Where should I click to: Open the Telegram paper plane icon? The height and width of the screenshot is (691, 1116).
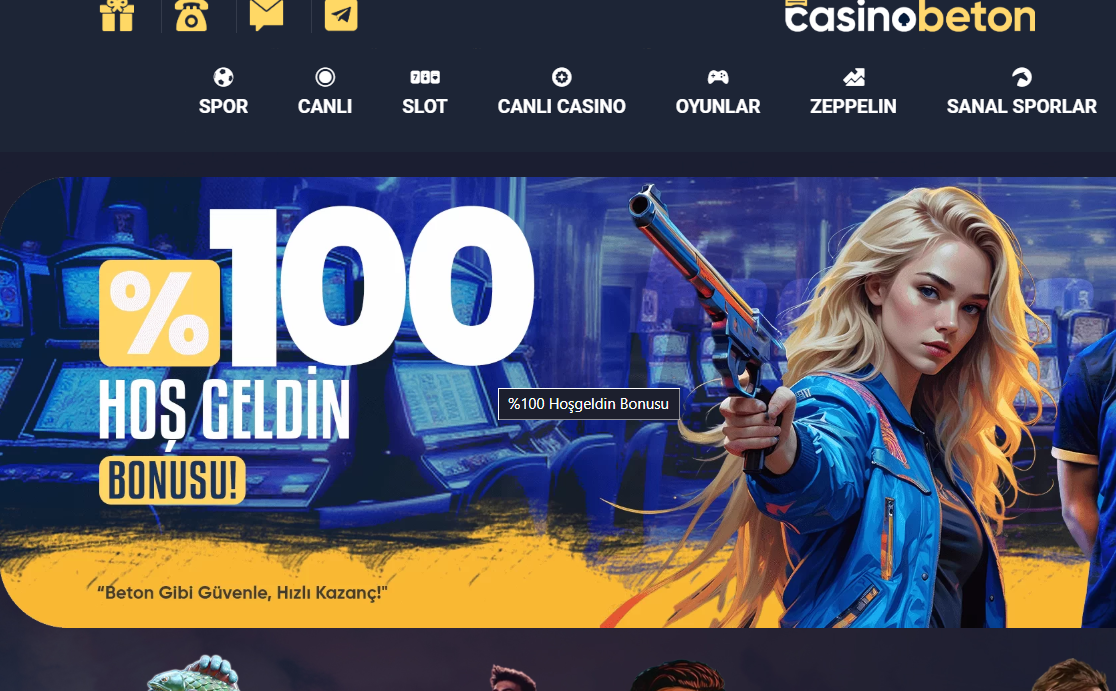coord(341,14)
